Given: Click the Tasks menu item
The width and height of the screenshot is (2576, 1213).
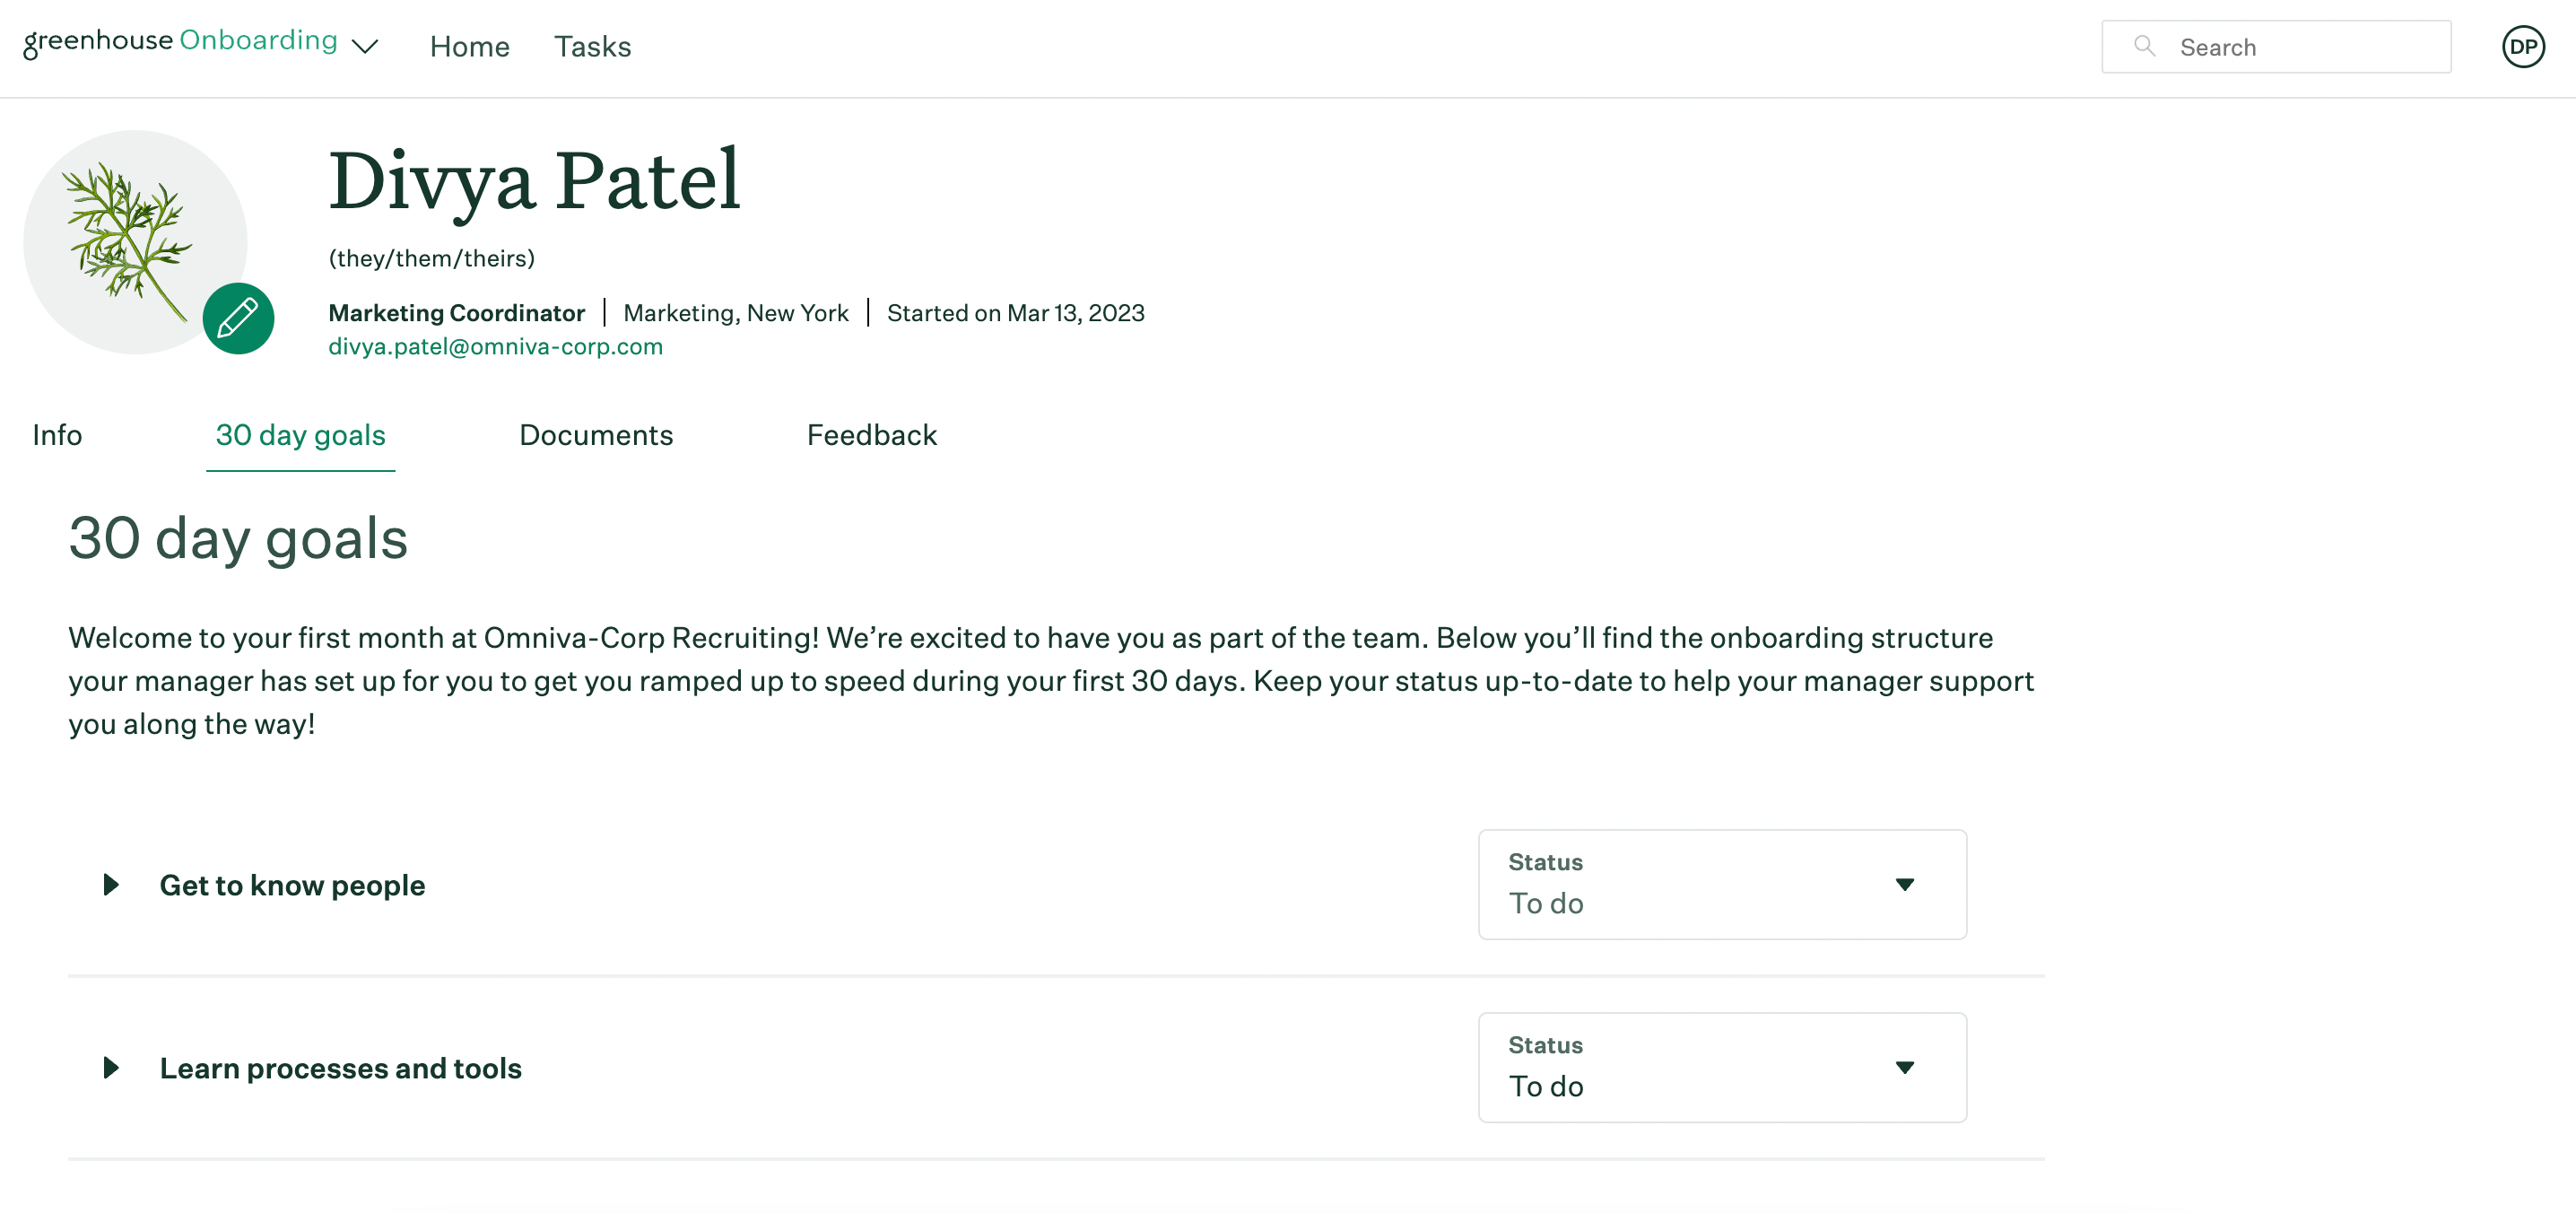Looking at the screenshot, I should click(593, 46).
